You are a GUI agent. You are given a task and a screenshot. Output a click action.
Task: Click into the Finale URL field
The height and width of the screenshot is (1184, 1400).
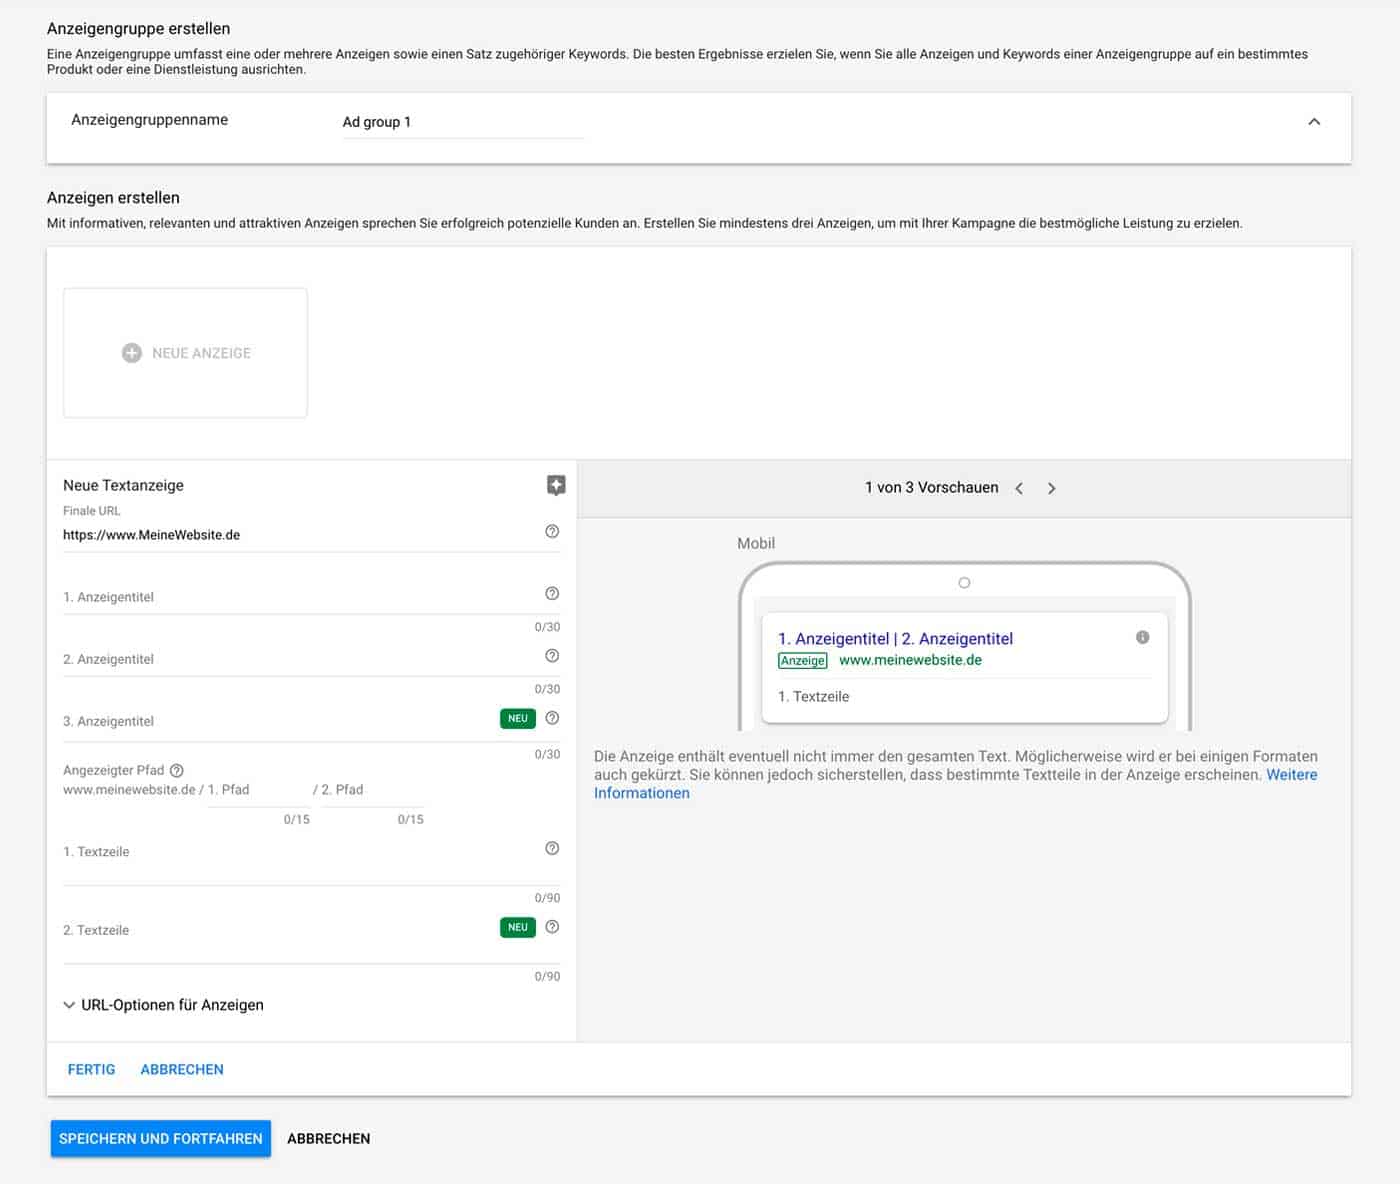point(300,535)
